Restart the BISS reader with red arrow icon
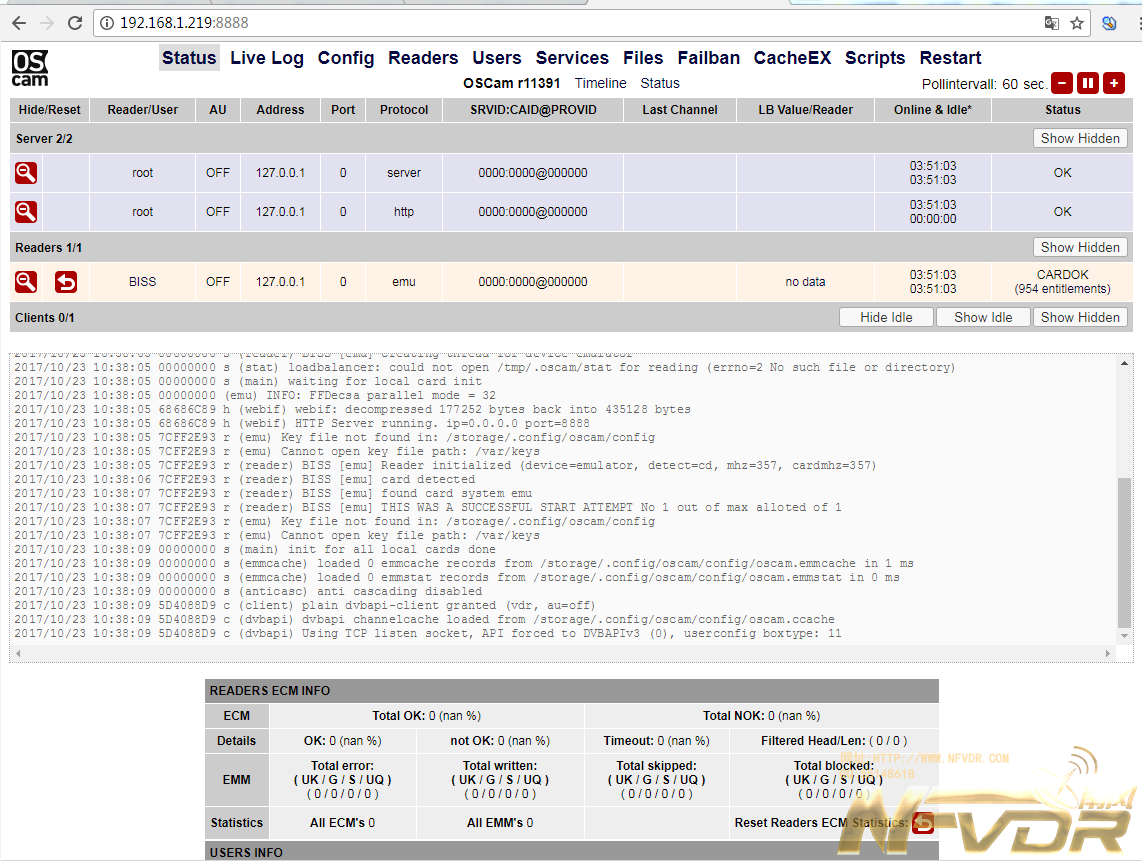The width and height of the screenshot is (1142, 861). [x=66, y=282]
